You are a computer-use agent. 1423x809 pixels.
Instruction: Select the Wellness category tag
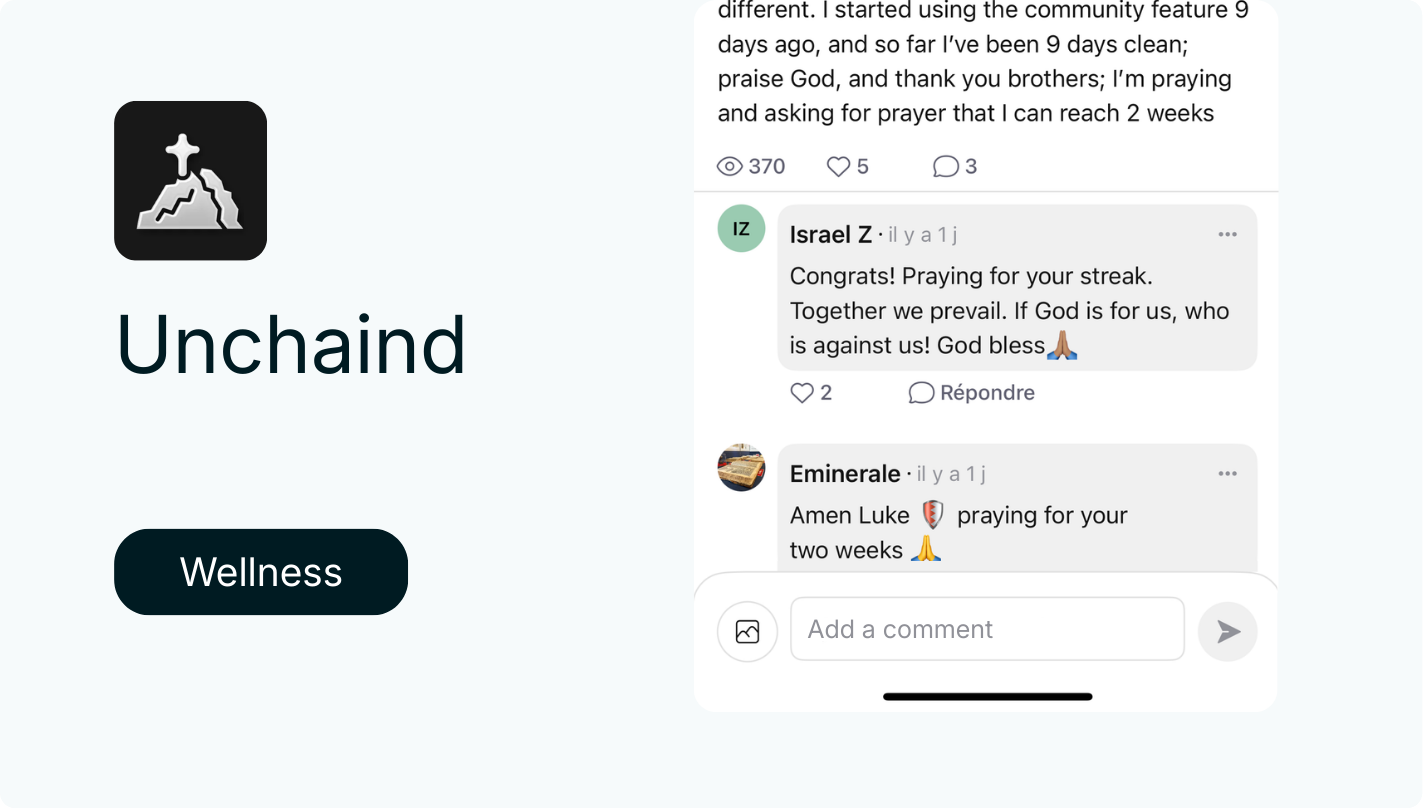pyautogui.click(x=260, y=571)
